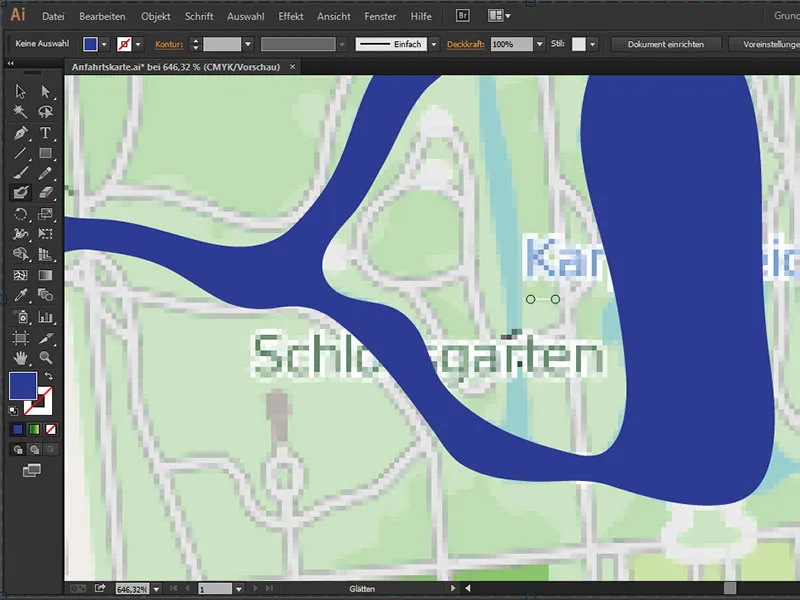Select the Magic Wand tool
The width and height of the screenshot is (800, 600).
click(x=20, y=112)
